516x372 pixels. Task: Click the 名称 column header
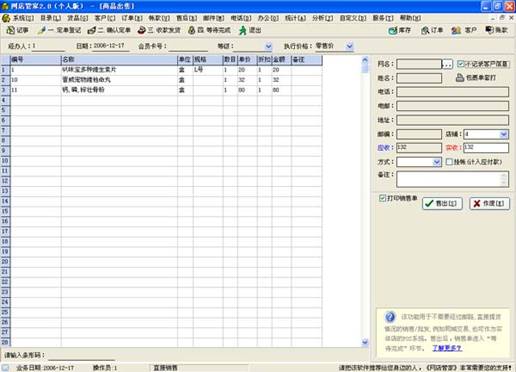pos(119,60)
